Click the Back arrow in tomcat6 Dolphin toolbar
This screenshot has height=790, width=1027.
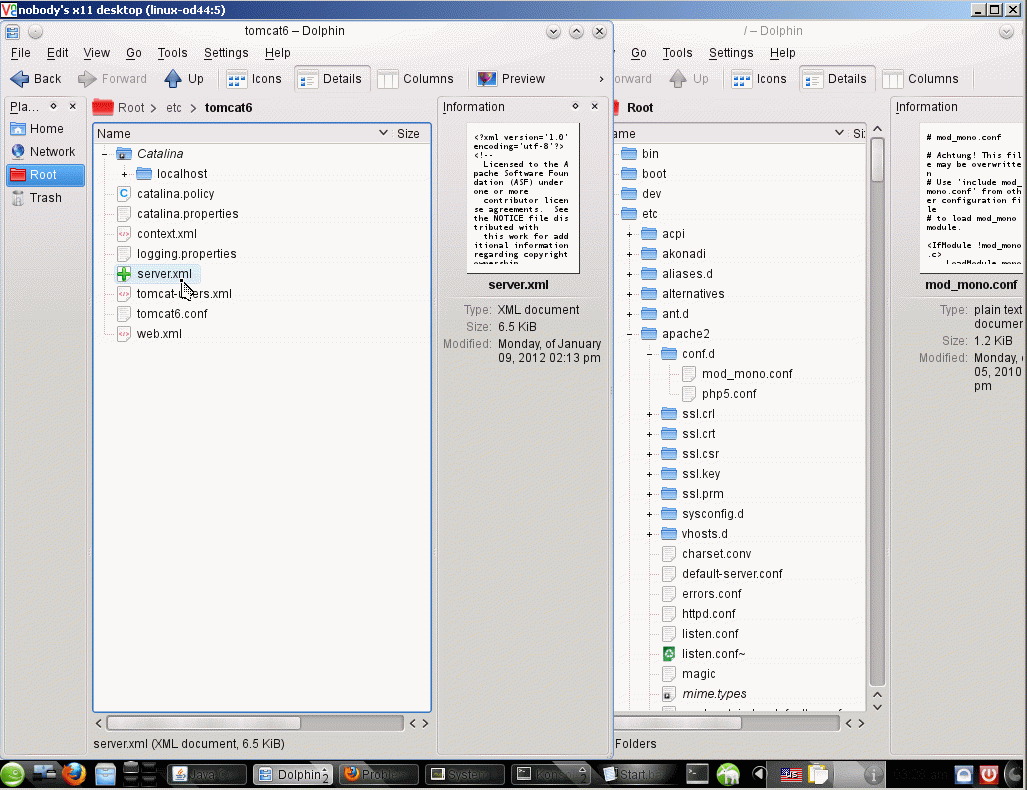[35, 79]
